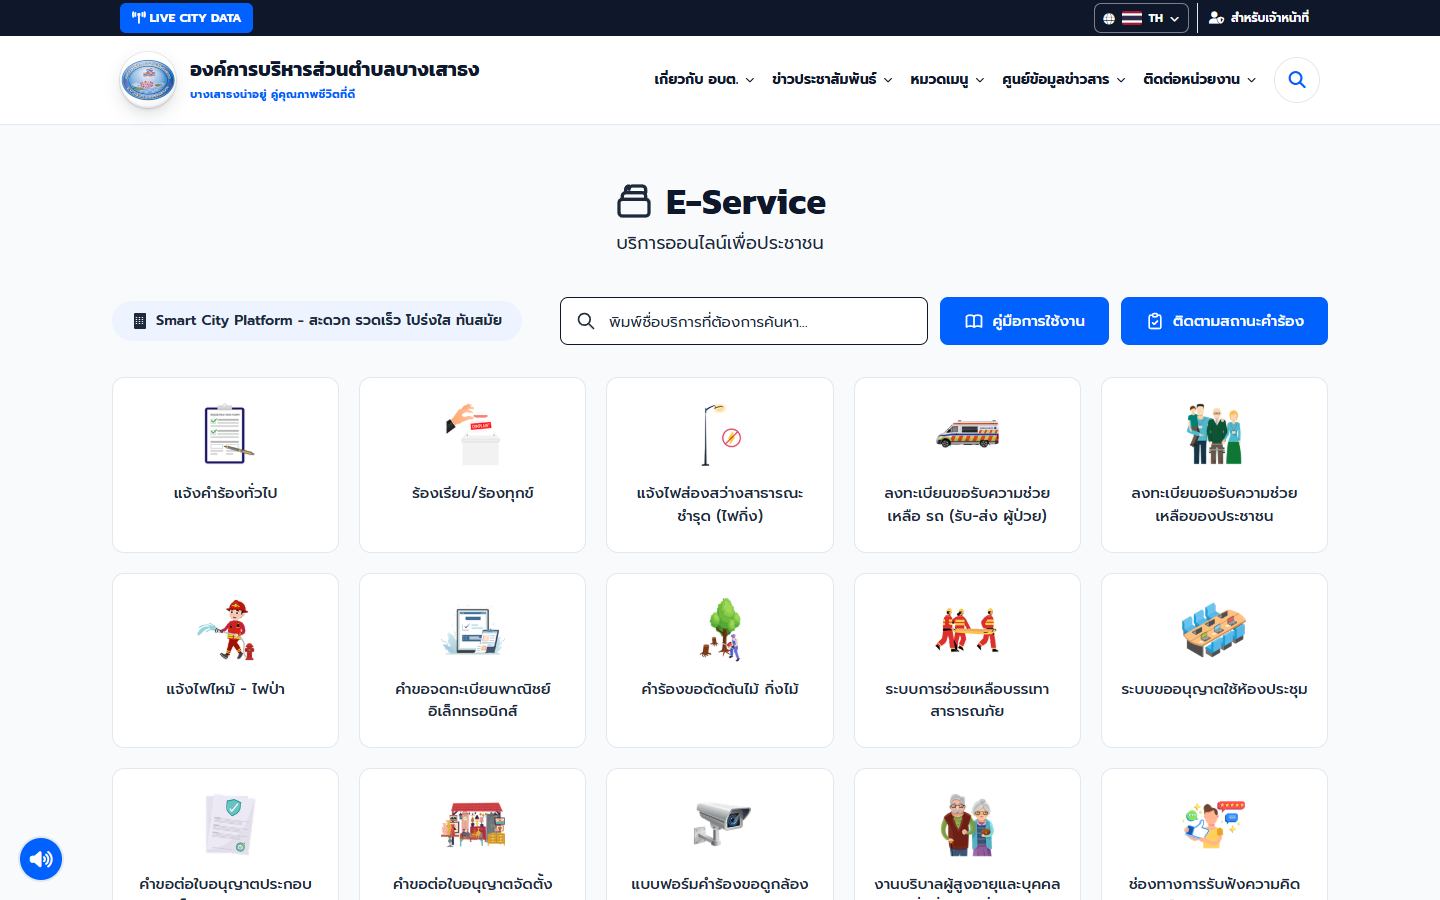The image size is (1440, 900).
Task: Open the ambulance patient transport icon
Action: pos(967,434)
